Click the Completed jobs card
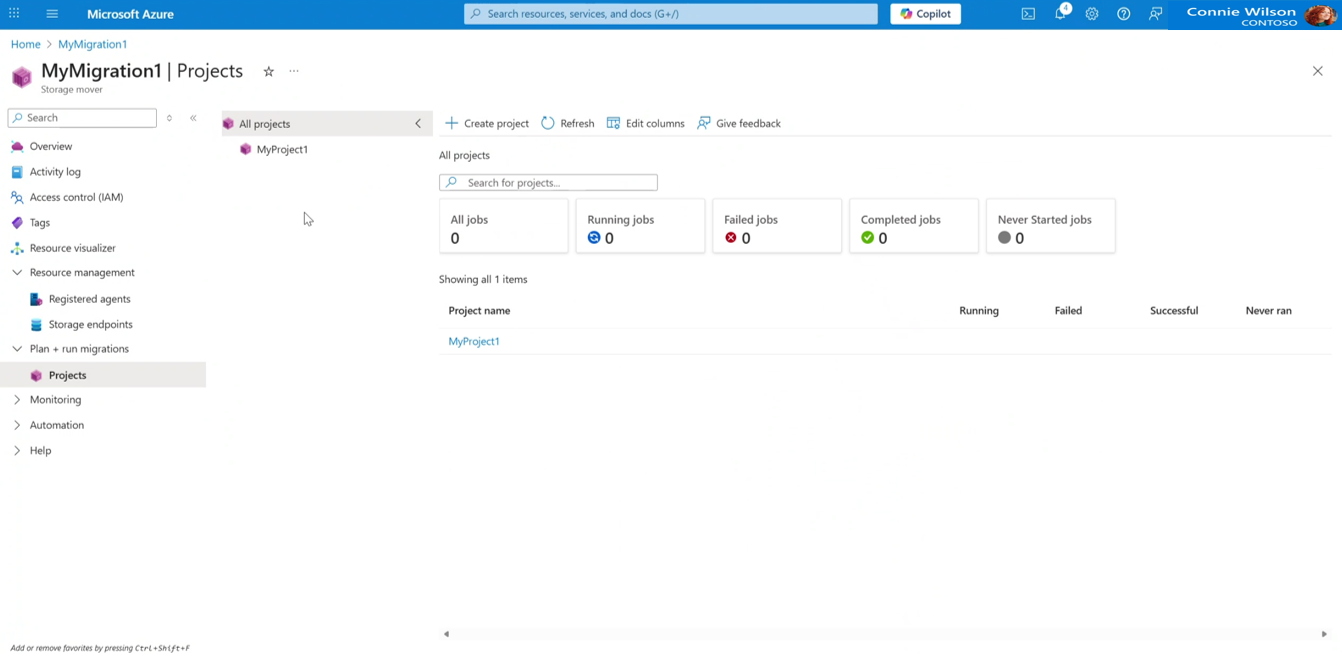 pos(914,226)
